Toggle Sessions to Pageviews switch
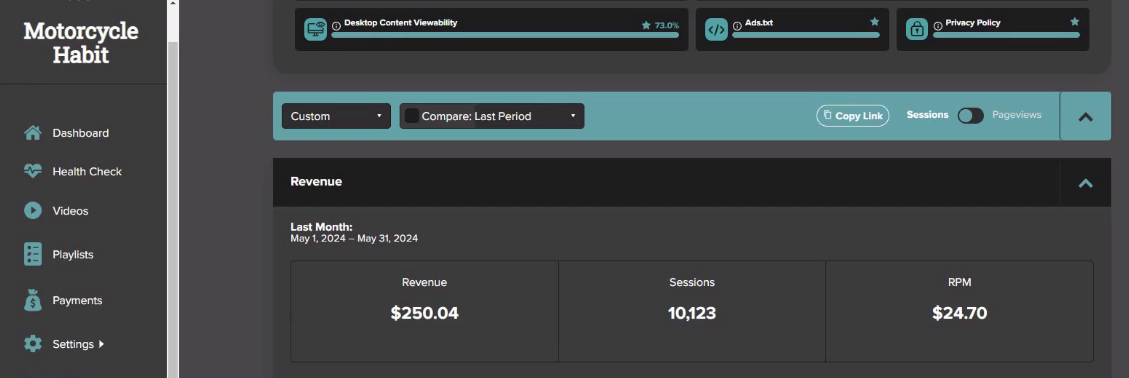The height and width of the screenshot is (378, 1129). point(971,115)
